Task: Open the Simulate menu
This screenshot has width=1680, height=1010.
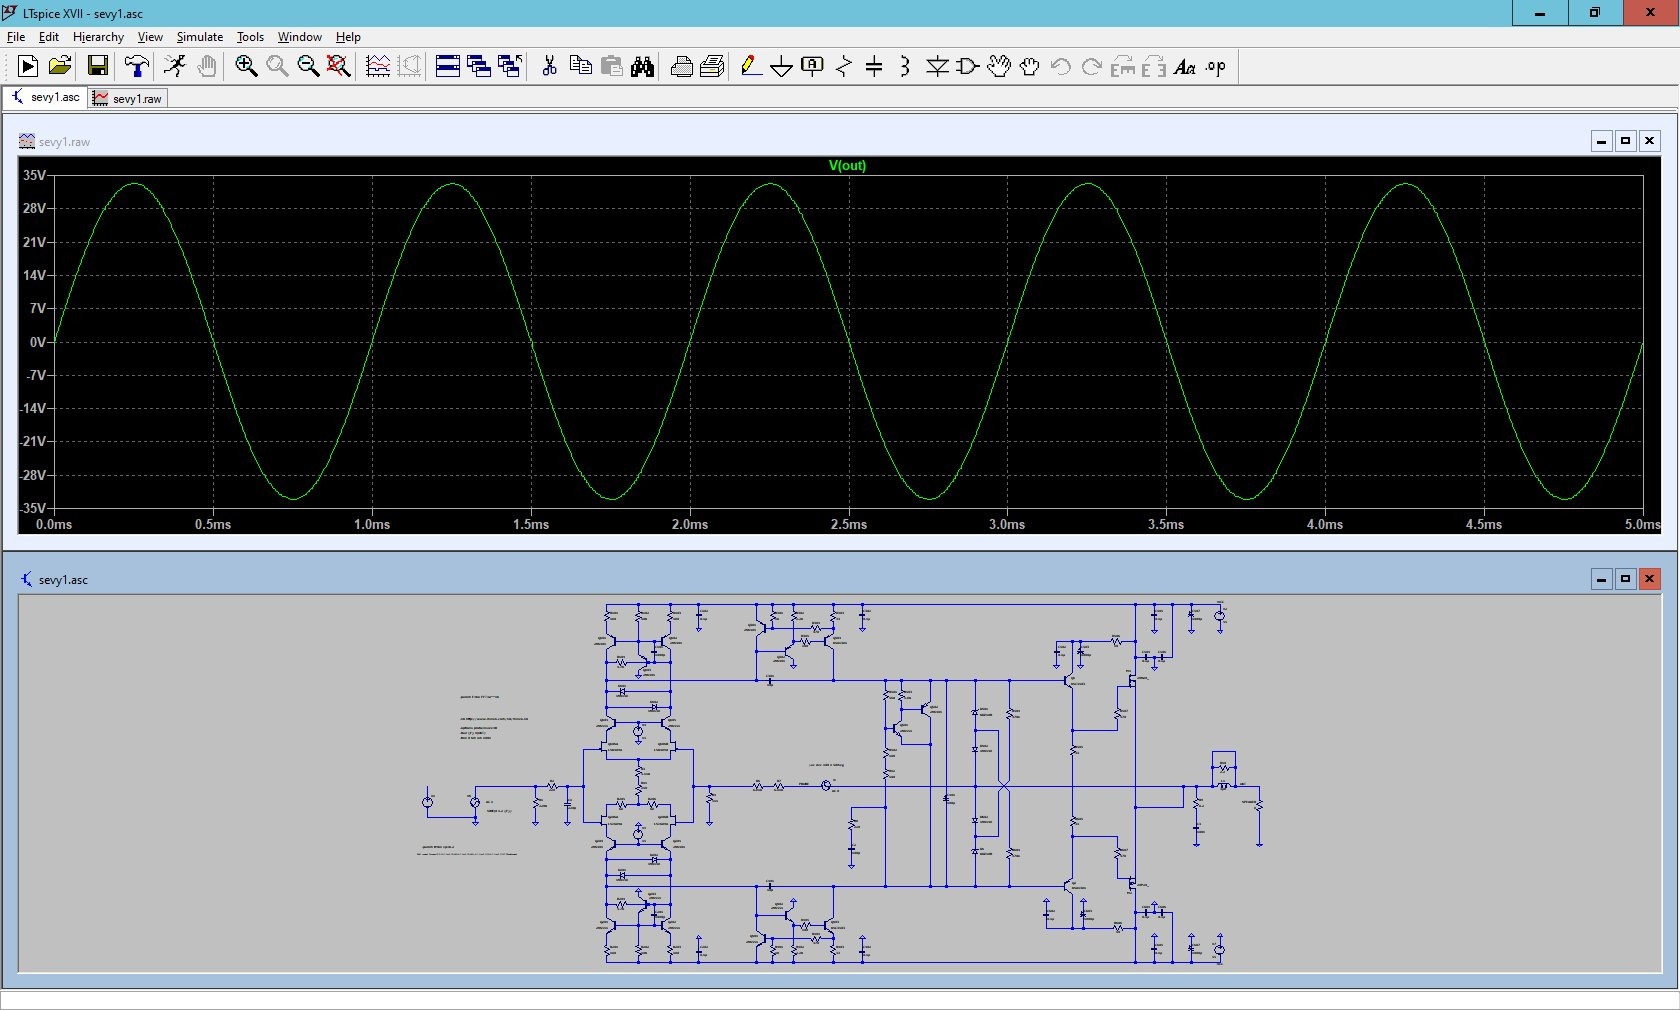Action: tap(200, 37)
